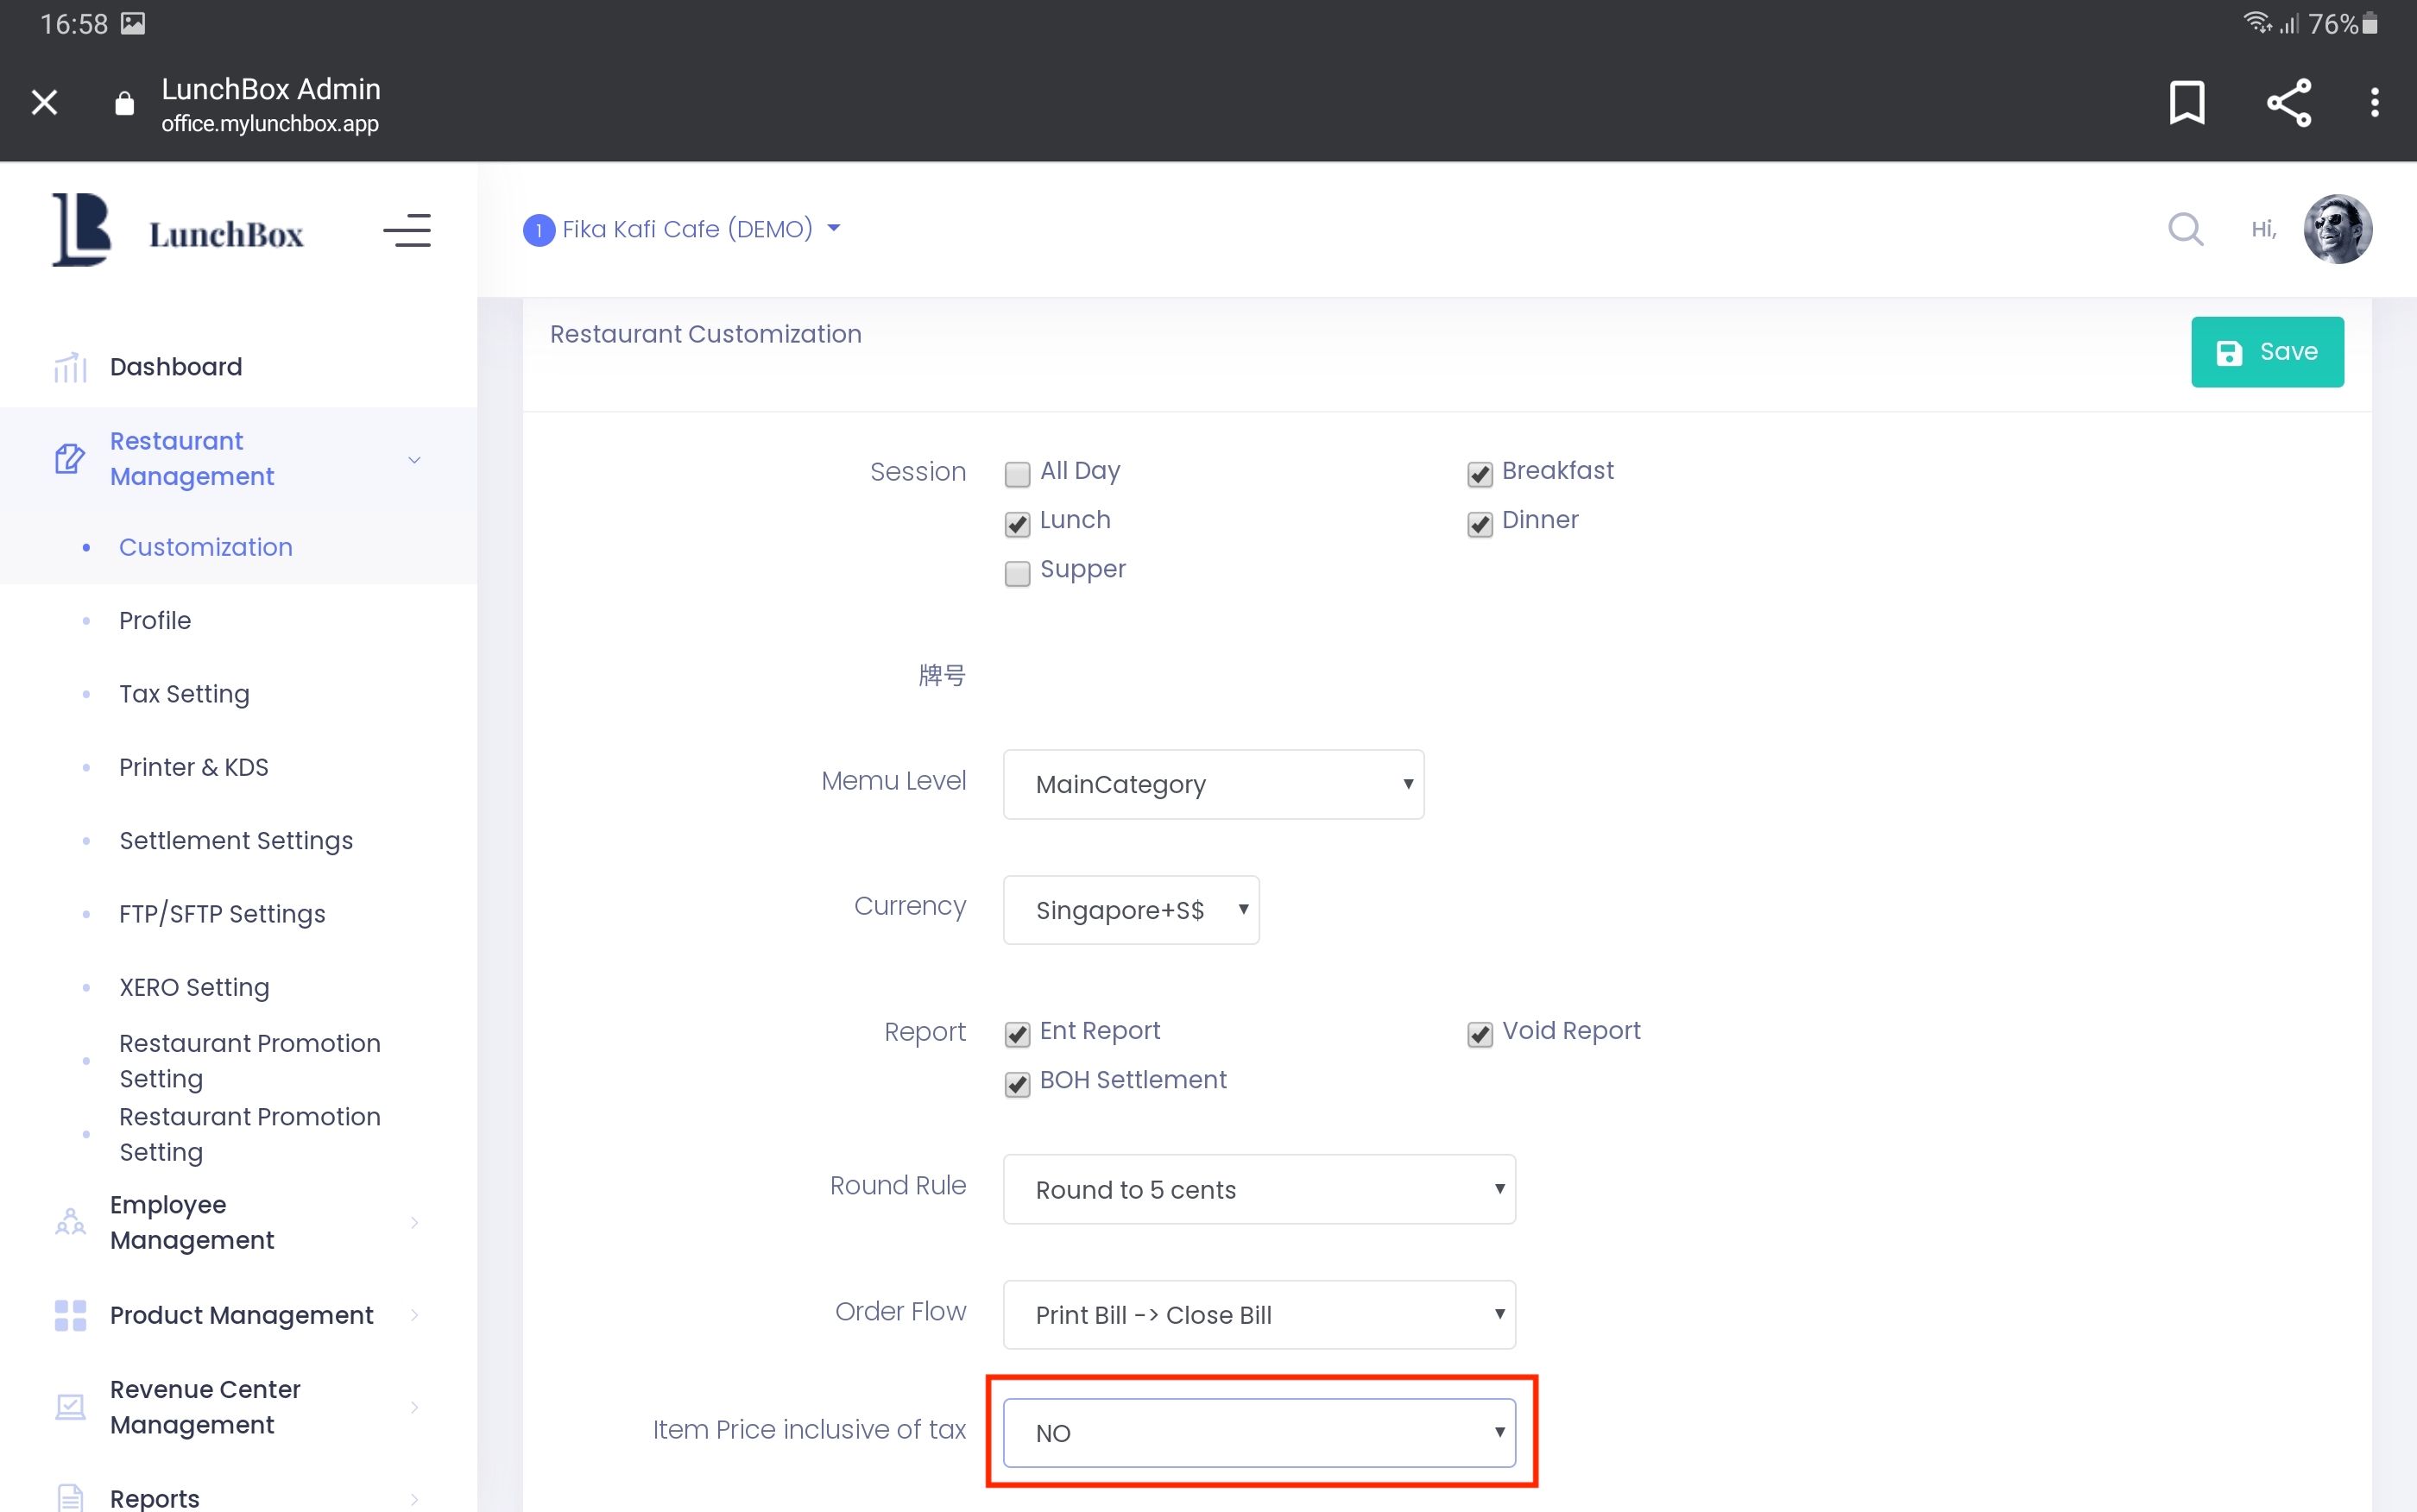Click the Save button
Screen dimensions: 2417x1512
2266,352
